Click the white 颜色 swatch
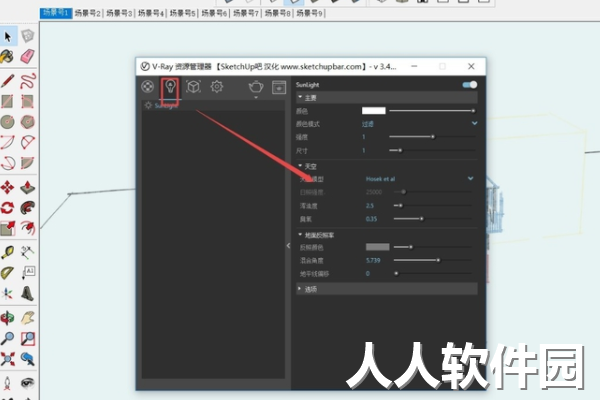 (x=373, y=111)
